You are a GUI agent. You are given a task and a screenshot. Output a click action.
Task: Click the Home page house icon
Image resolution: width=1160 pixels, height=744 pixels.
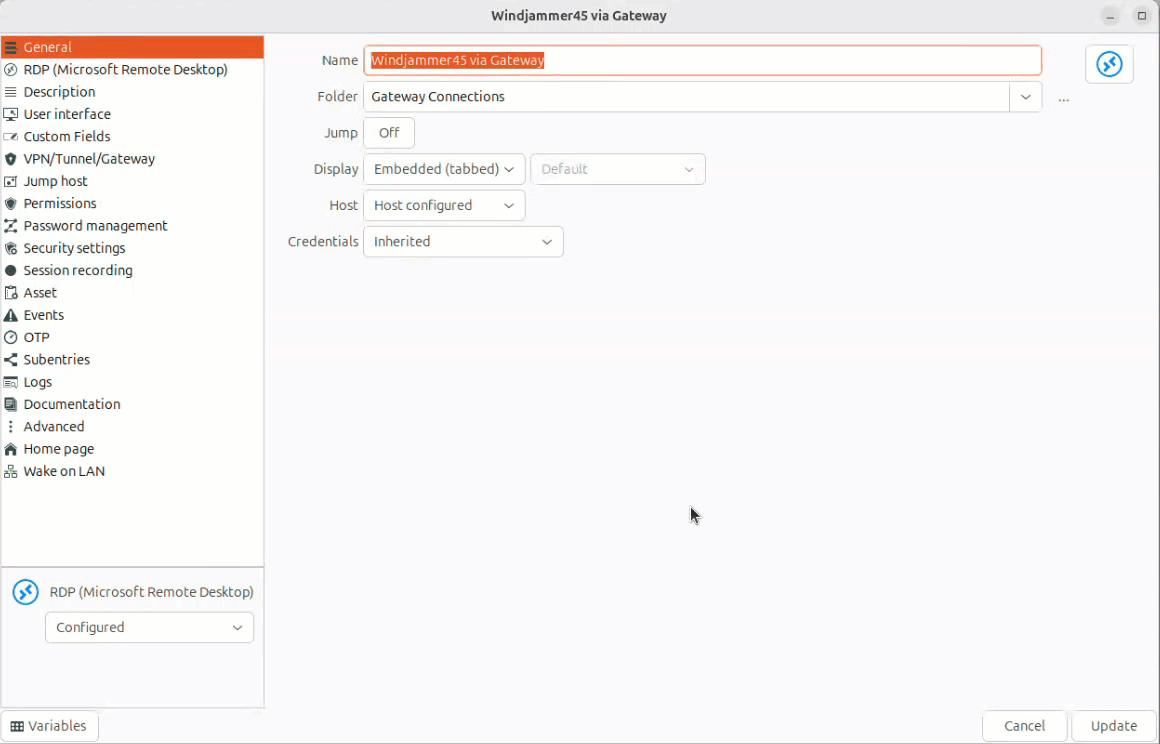tap(11, 450)
